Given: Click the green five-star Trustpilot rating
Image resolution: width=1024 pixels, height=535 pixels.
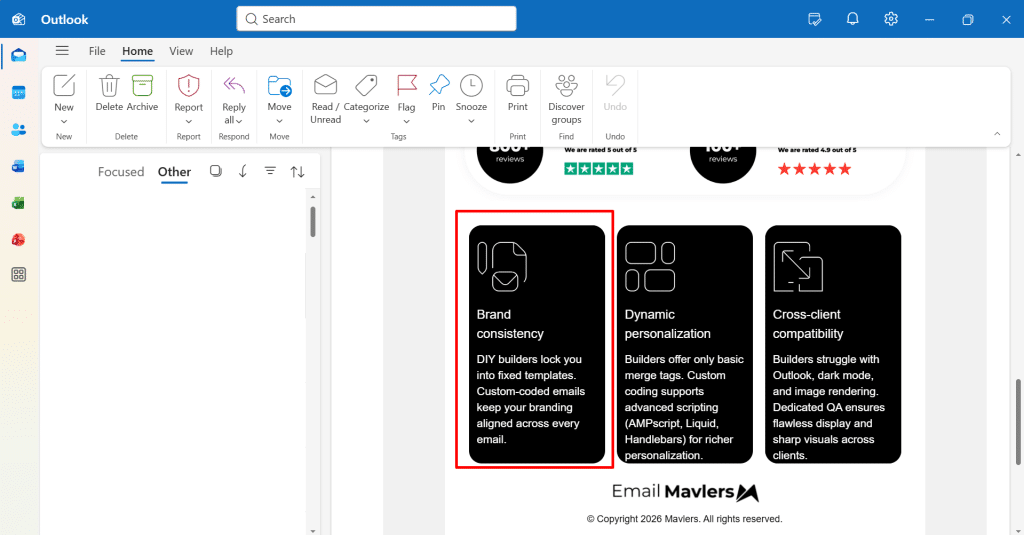Looking at the screenshot, I should click(x=599, y=169).
